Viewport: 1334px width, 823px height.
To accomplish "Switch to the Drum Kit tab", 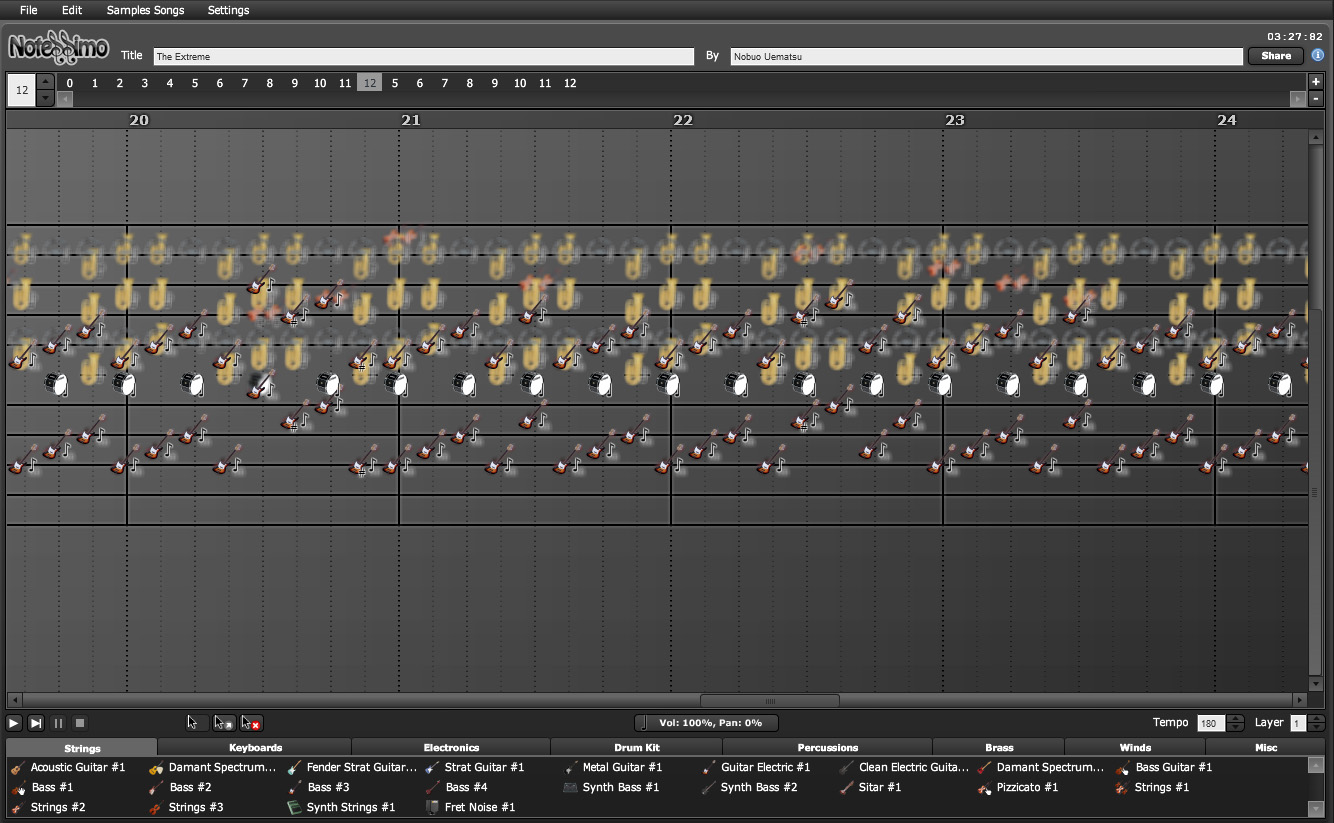I will click(636, 747).
